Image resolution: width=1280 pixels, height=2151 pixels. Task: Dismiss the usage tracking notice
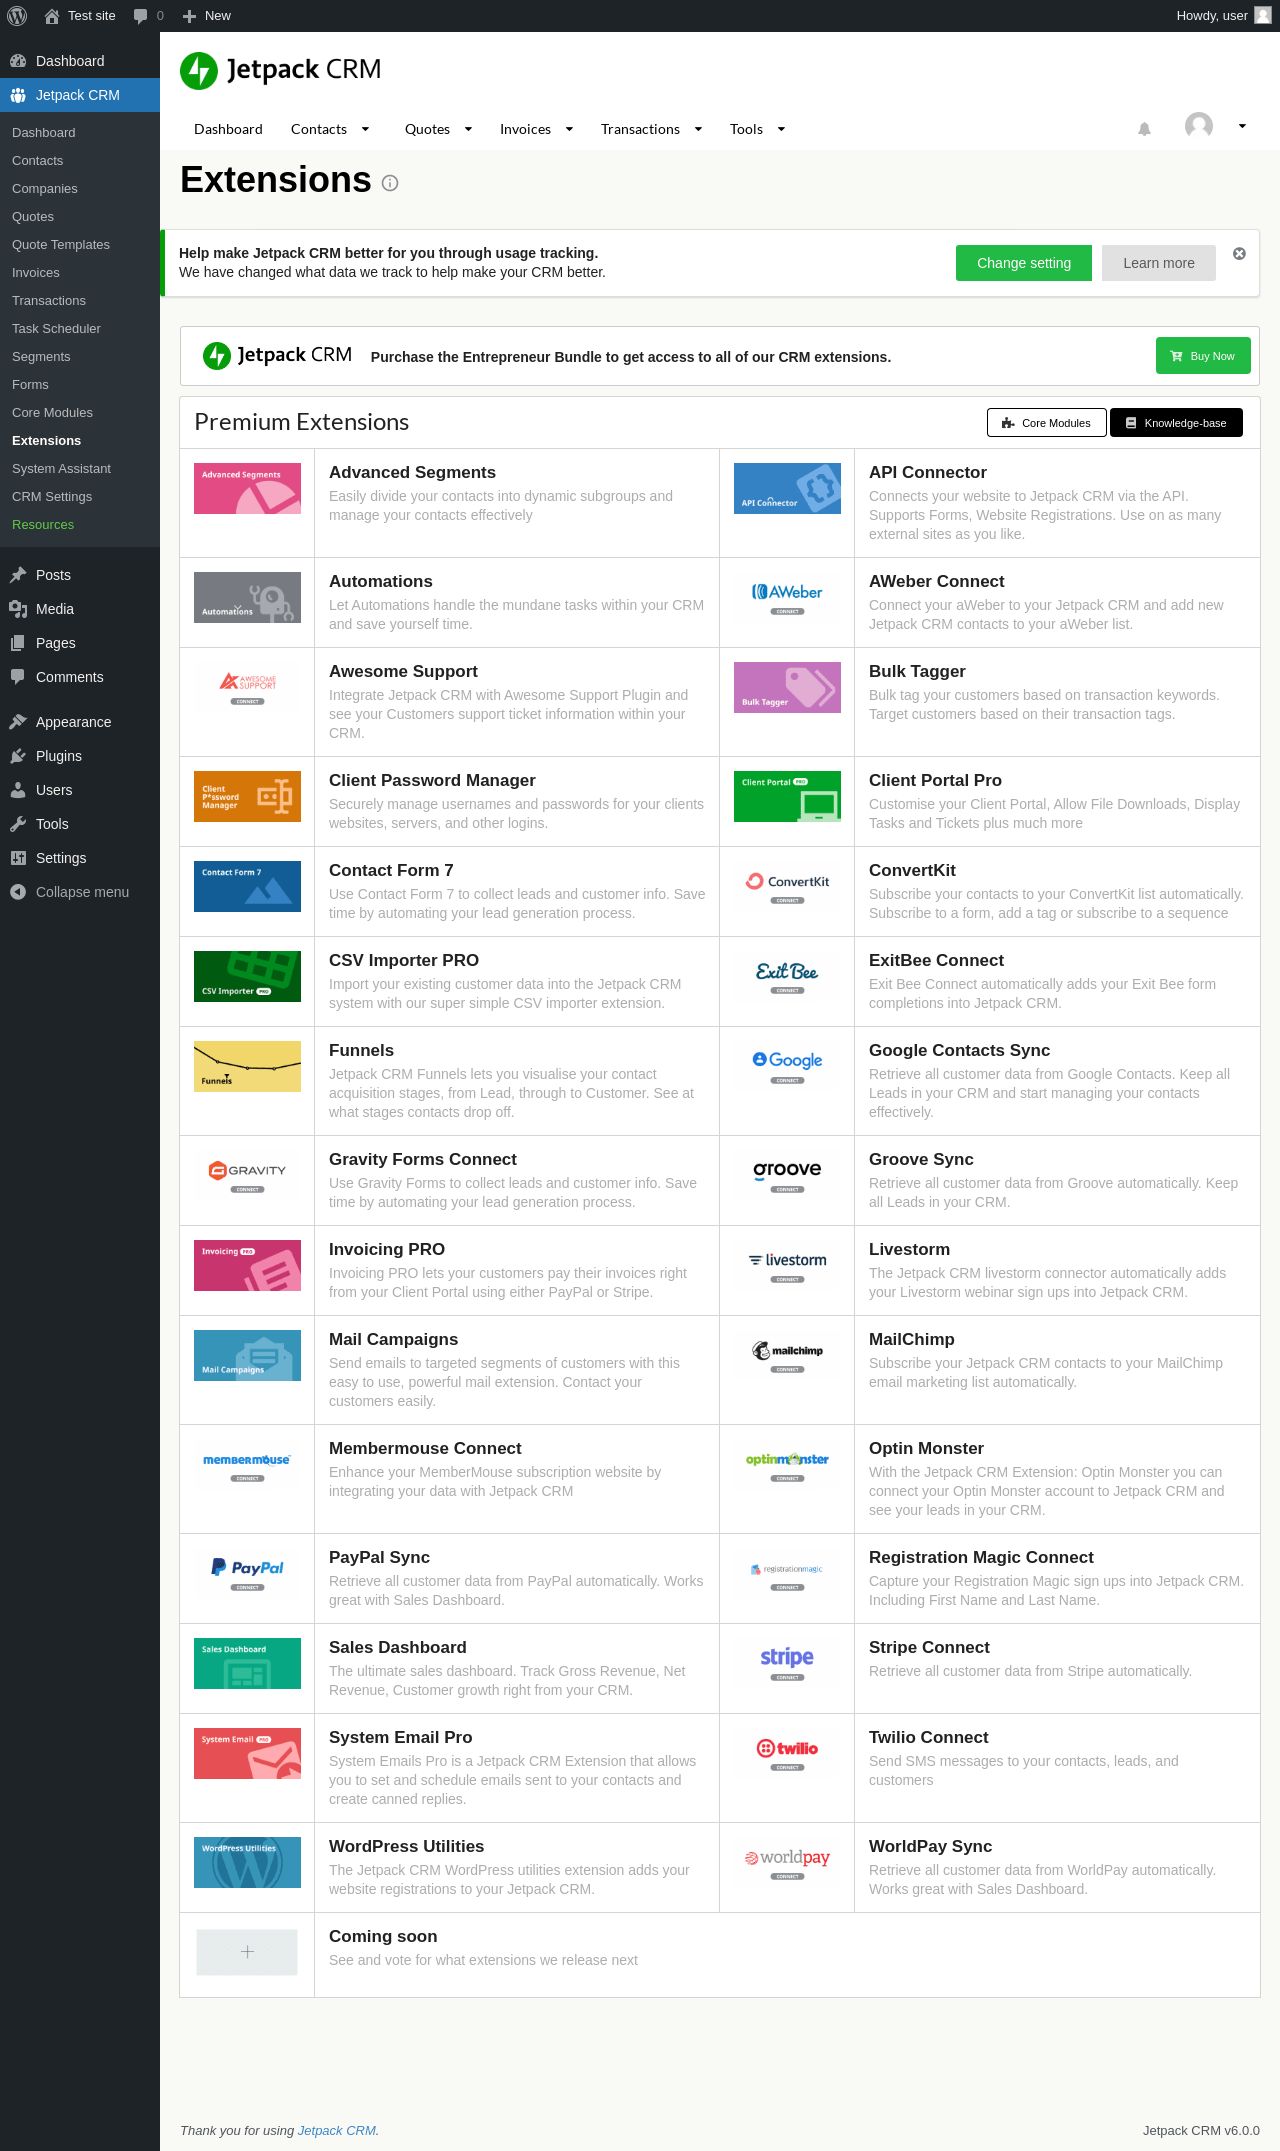[1239, 254]
